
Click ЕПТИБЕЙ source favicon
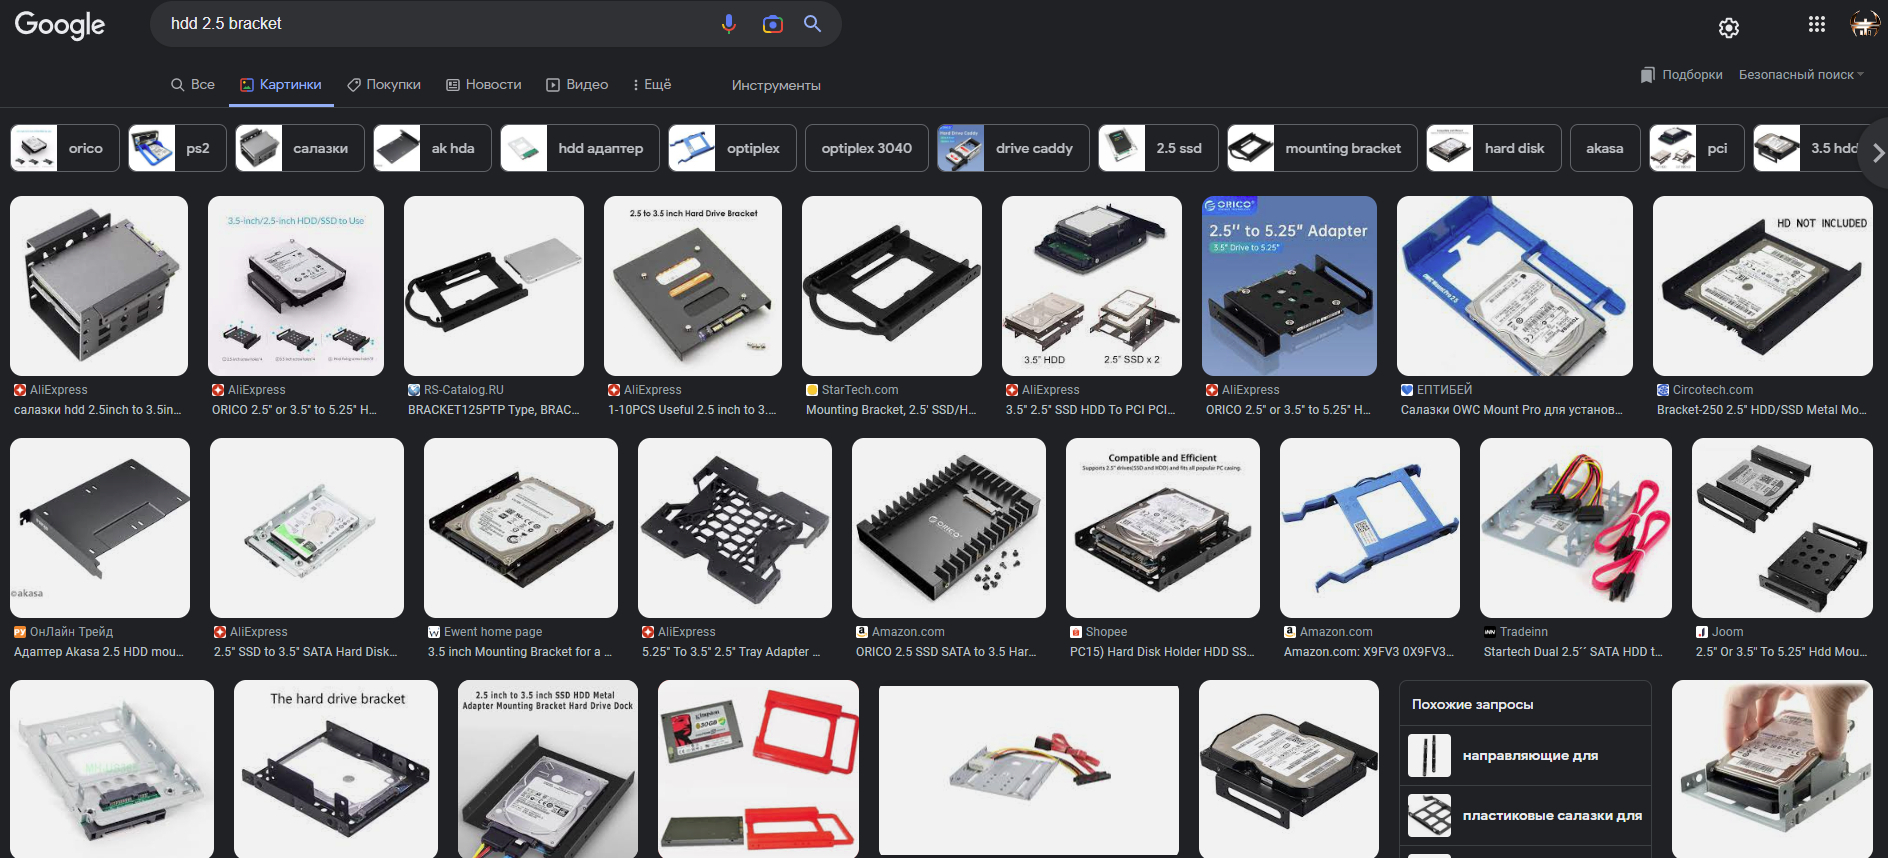pyautogui.click(x=1407, y=390)
